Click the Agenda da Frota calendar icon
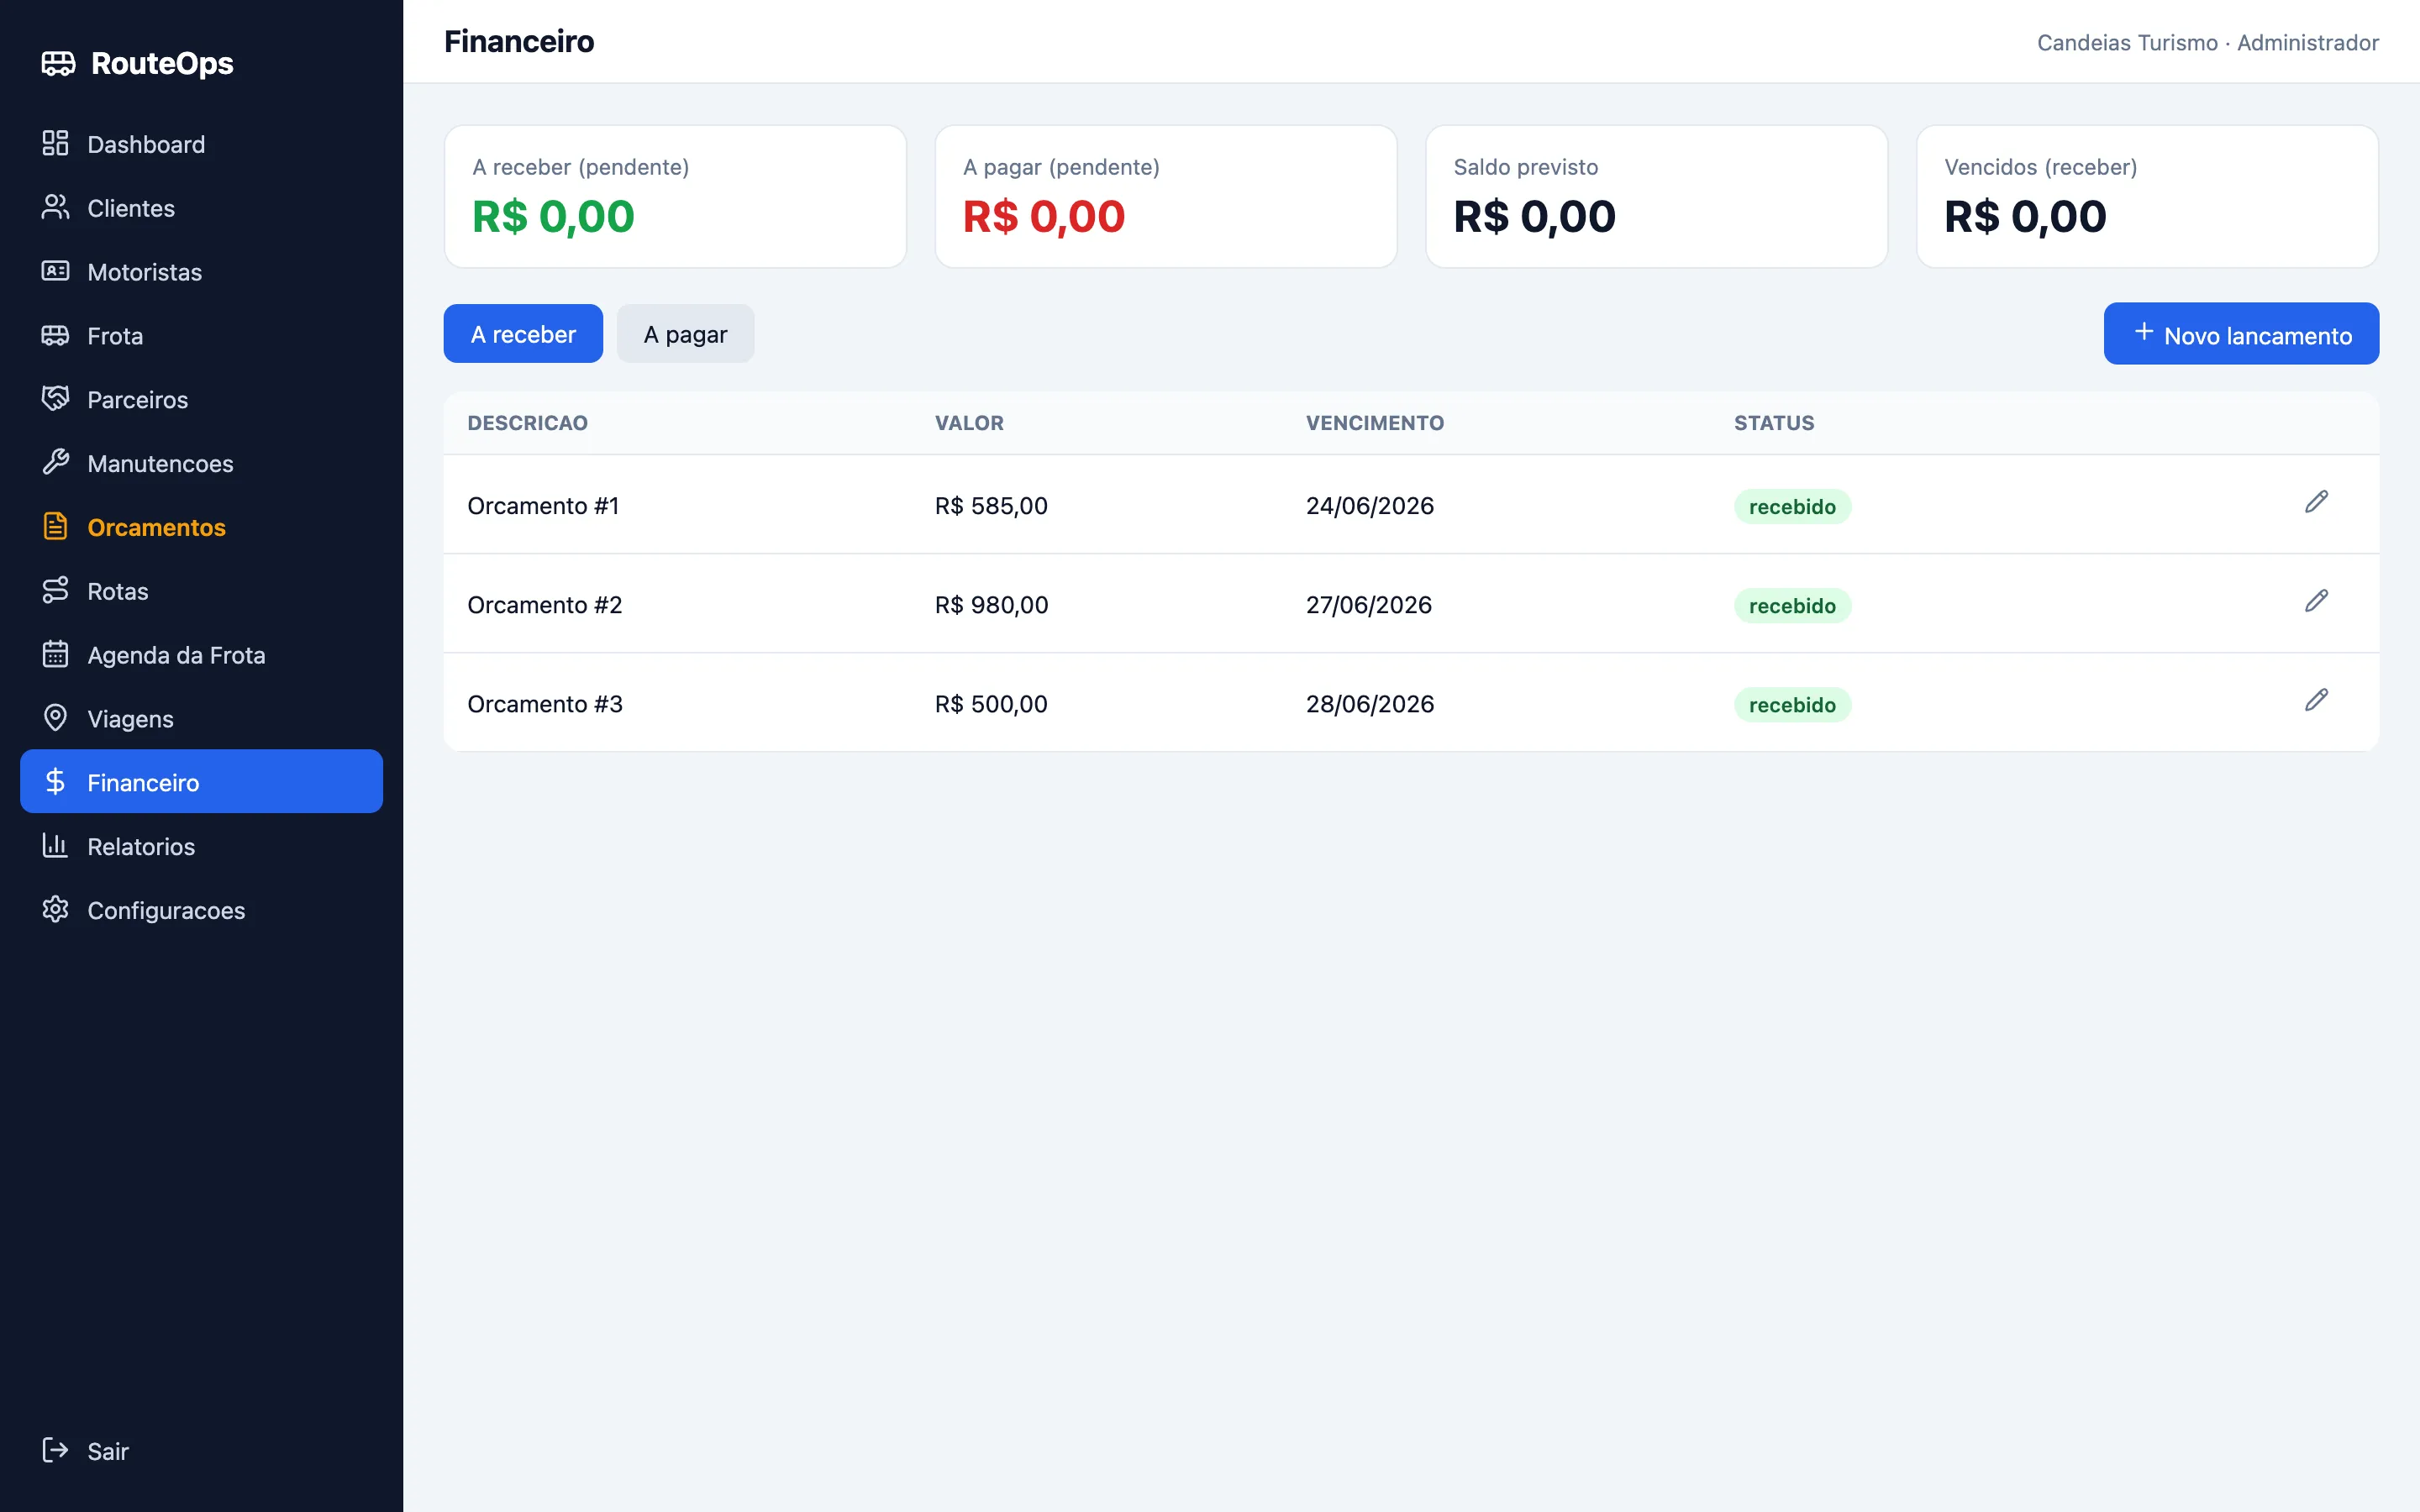 pyautogui.click(x=55, y=654)
